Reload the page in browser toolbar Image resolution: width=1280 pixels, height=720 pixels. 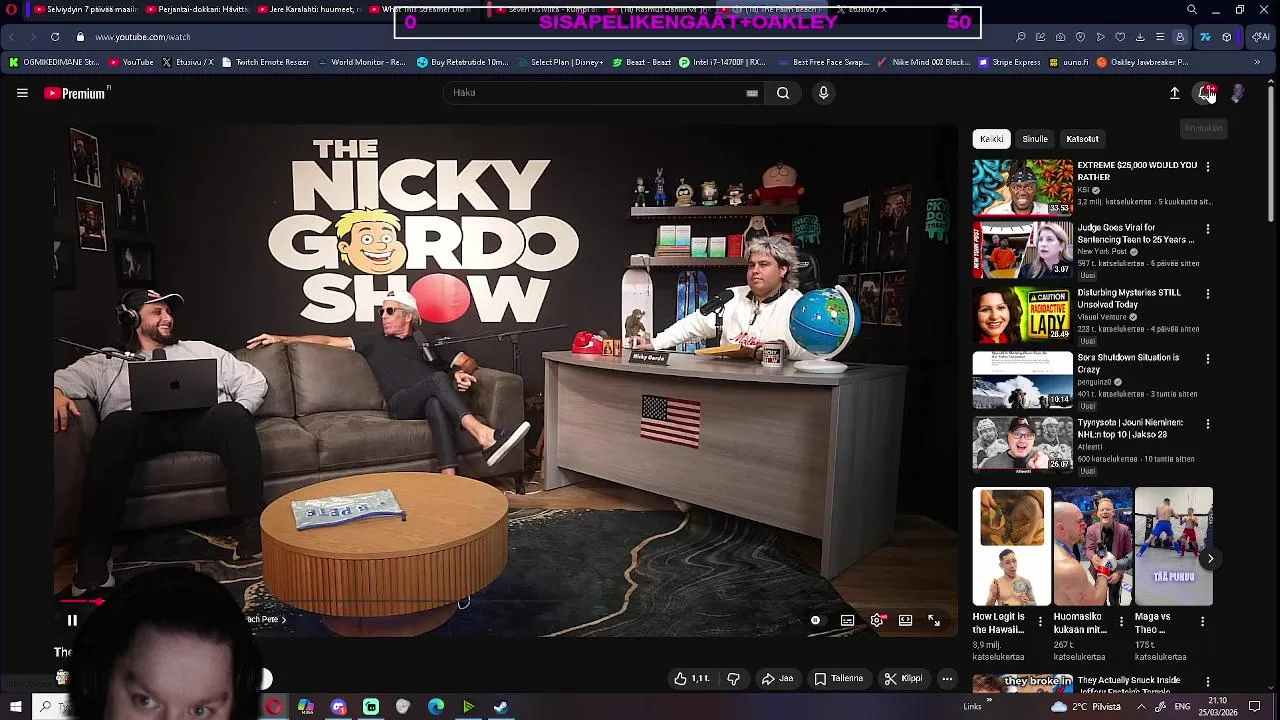[55, 37]
